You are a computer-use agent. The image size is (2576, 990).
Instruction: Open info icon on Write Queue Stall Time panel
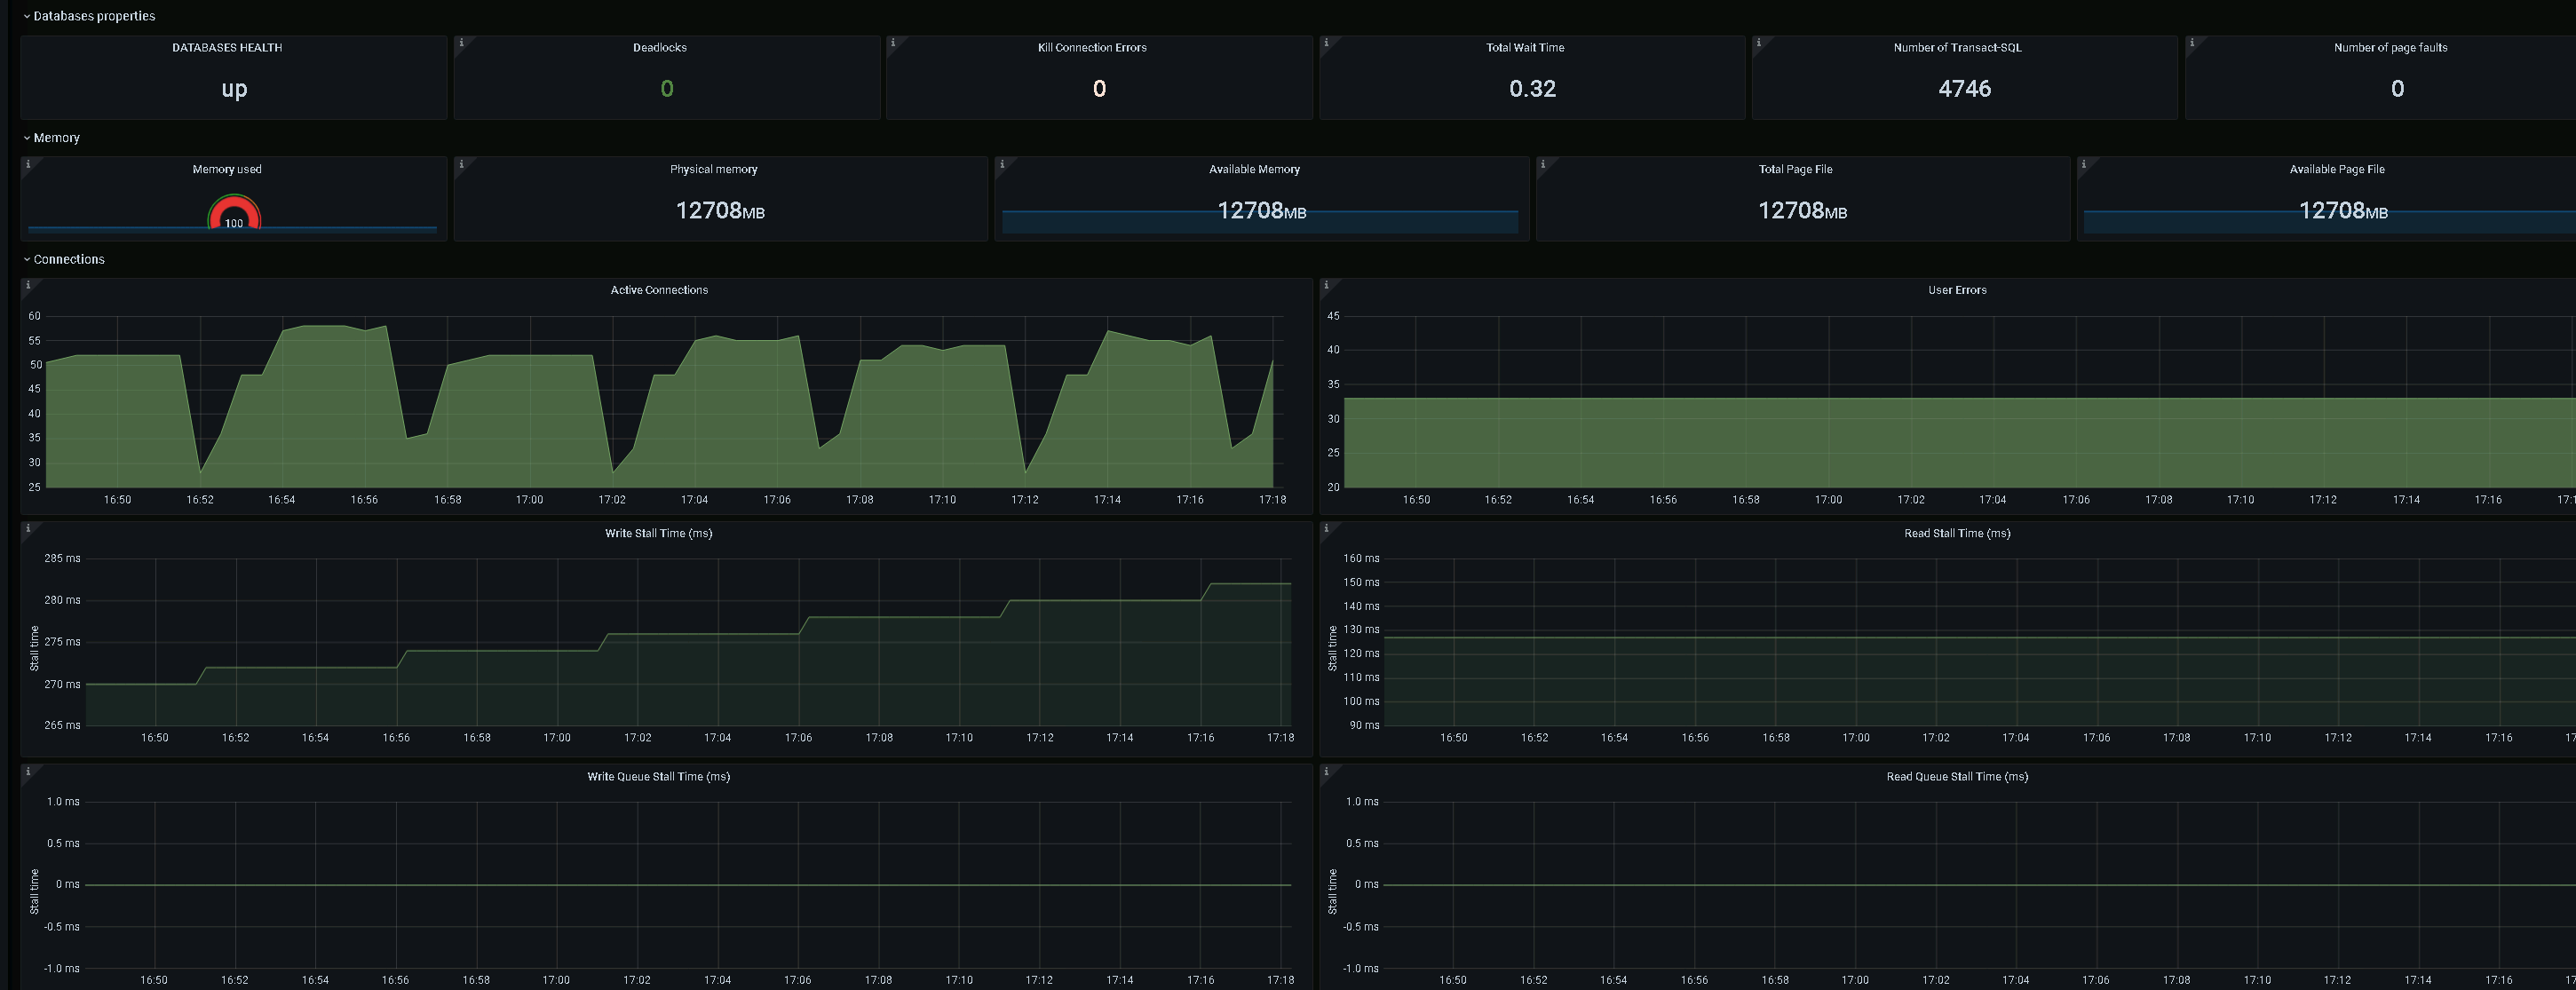tap(28, 771)
